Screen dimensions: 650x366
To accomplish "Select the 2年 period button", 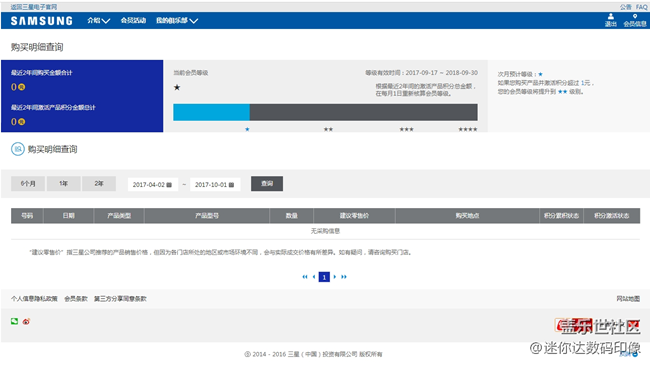I will click(x=99, y=184).
